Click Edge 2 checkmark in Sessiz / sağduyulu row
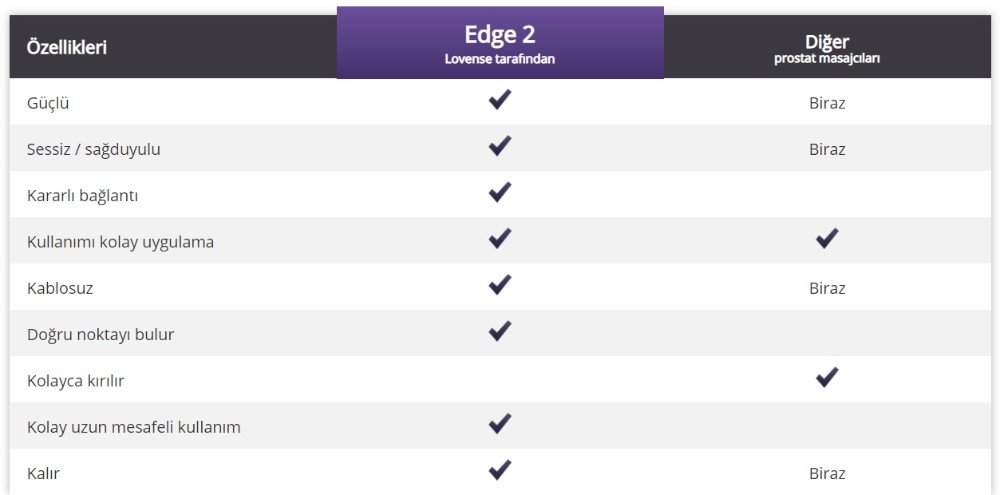The height and width of the screenshot is (495, 1000). [x=500, y=146]
